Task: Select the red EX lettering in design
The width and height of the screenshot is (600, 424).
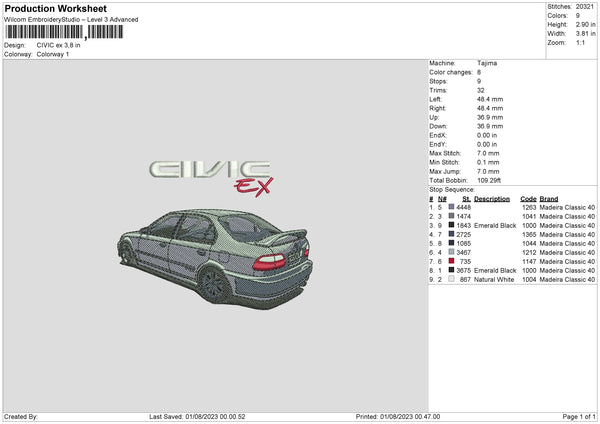Action: tap(254, 187)
